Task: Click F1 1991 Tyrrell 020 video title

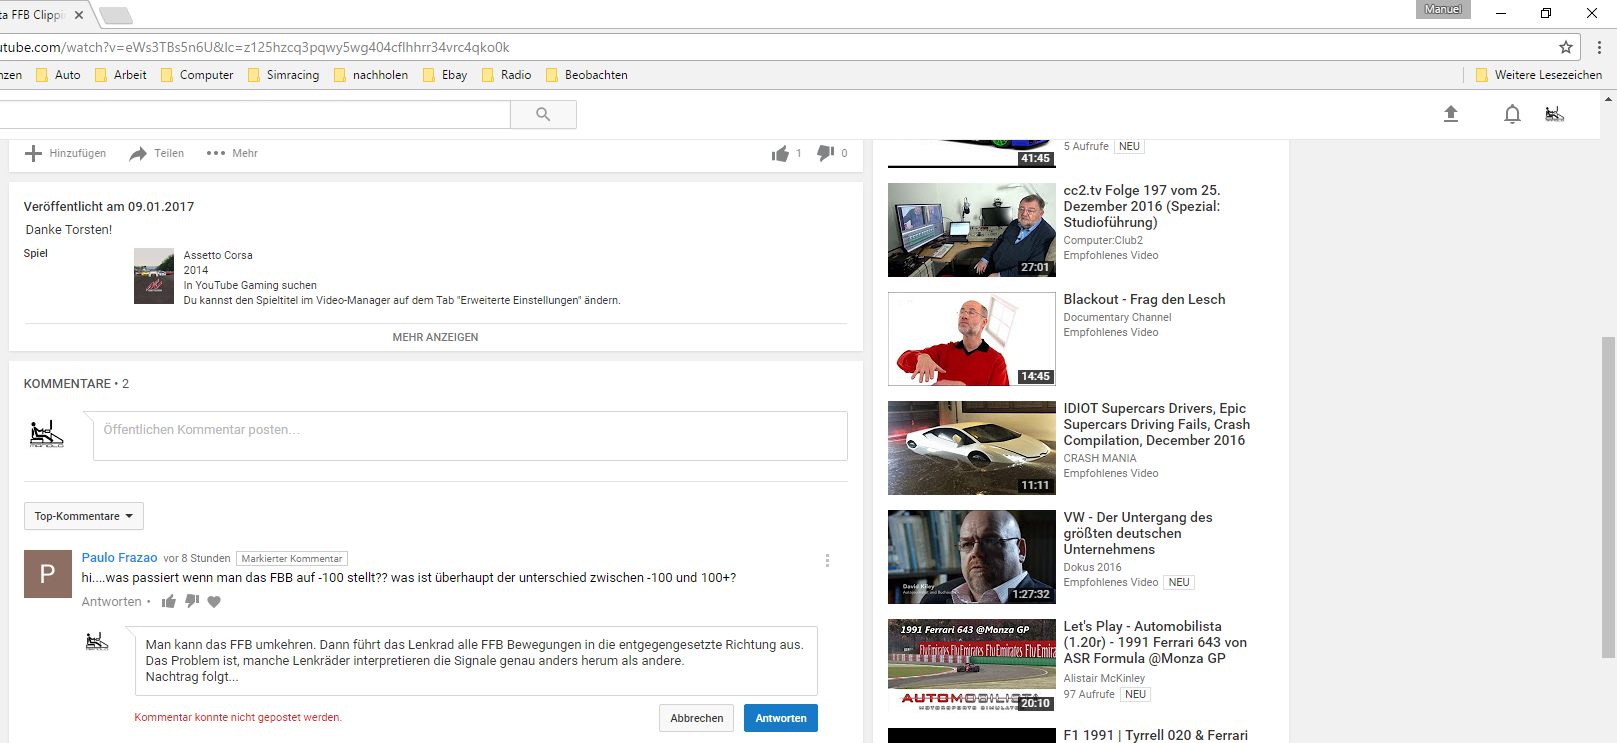Action: coord(1155,735)
